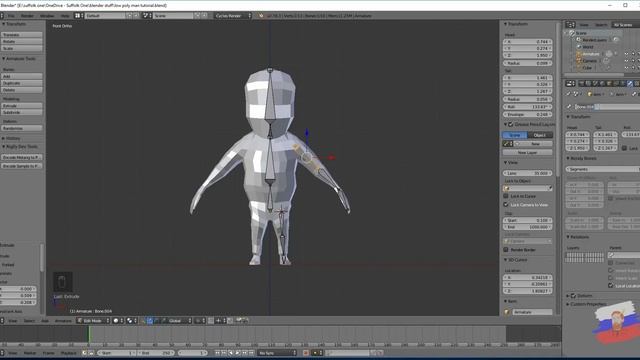This screenshot has width=640, height=360.
Task: Click the timeline End frame field
Action: tap(155, 353)
